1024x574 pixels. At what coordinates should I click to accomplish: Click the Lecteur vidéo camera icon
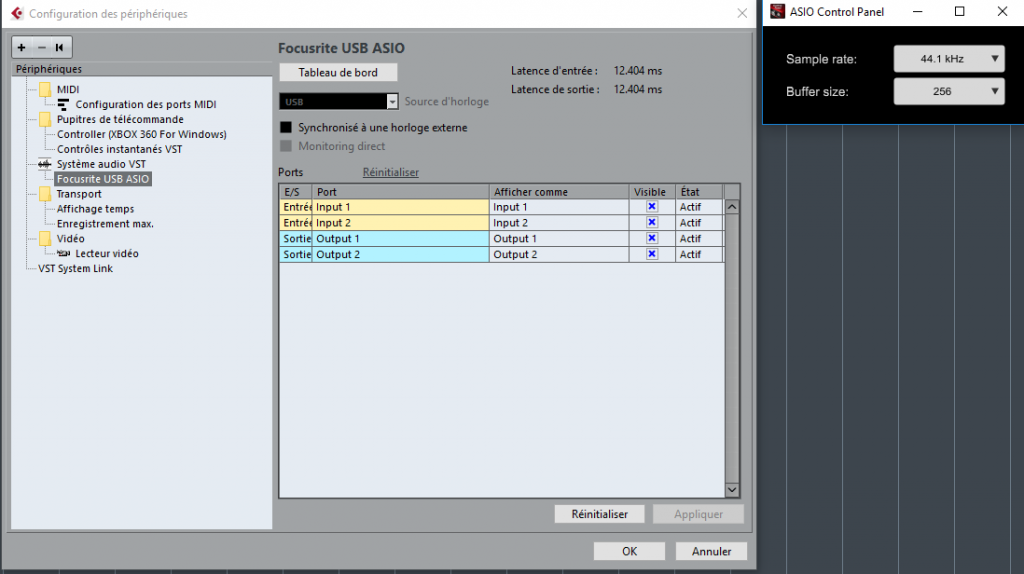click(63, 253)
